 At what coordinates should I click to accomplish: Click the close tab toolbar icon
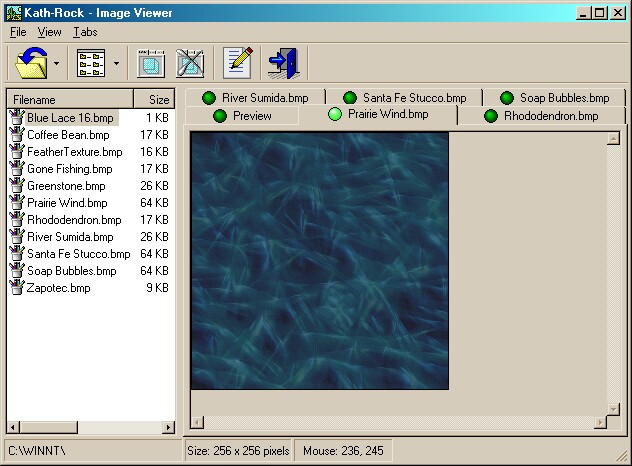[190, 63]
